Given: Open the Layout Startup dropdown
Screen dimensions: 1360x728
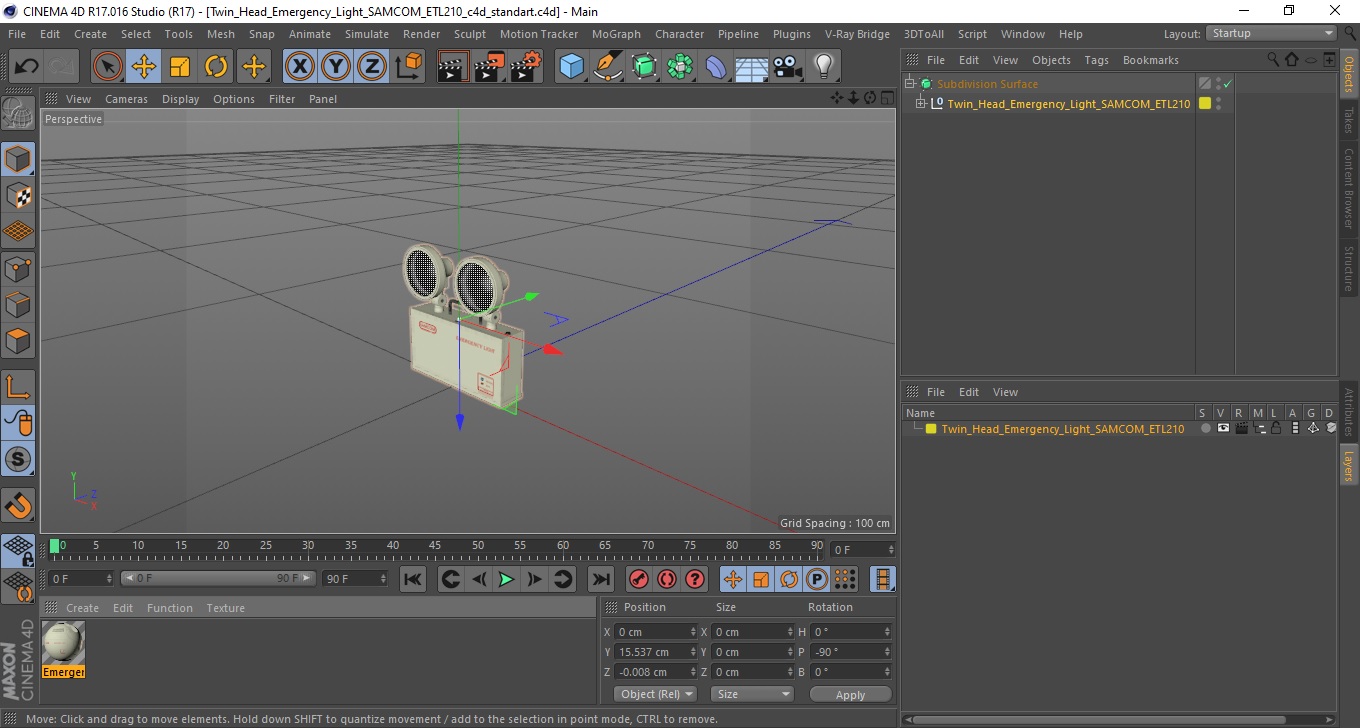Looking at the screenshot, I should (x=1272, y=33).
